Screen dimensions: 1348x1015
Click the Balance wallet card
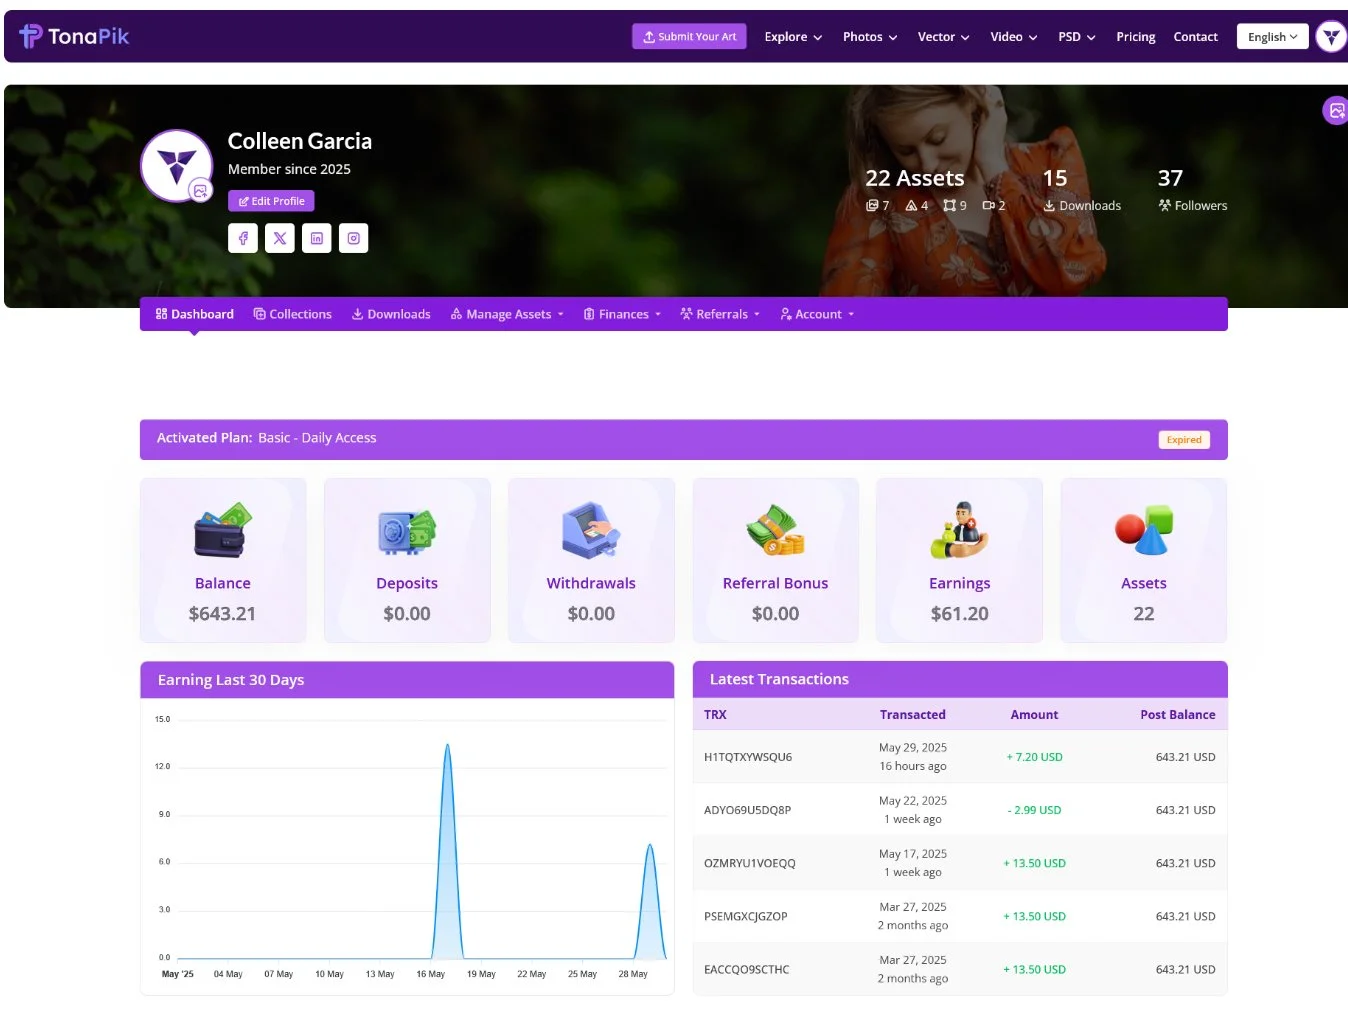(223, 560)
